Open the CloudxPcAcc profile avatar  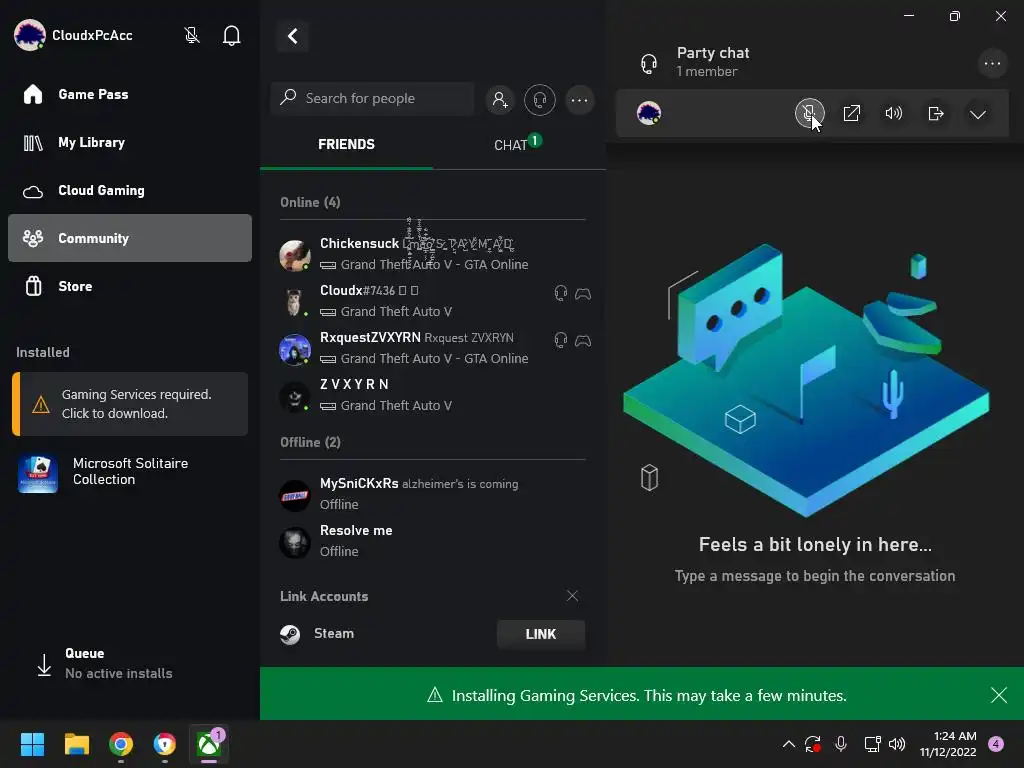pos(29,35)
